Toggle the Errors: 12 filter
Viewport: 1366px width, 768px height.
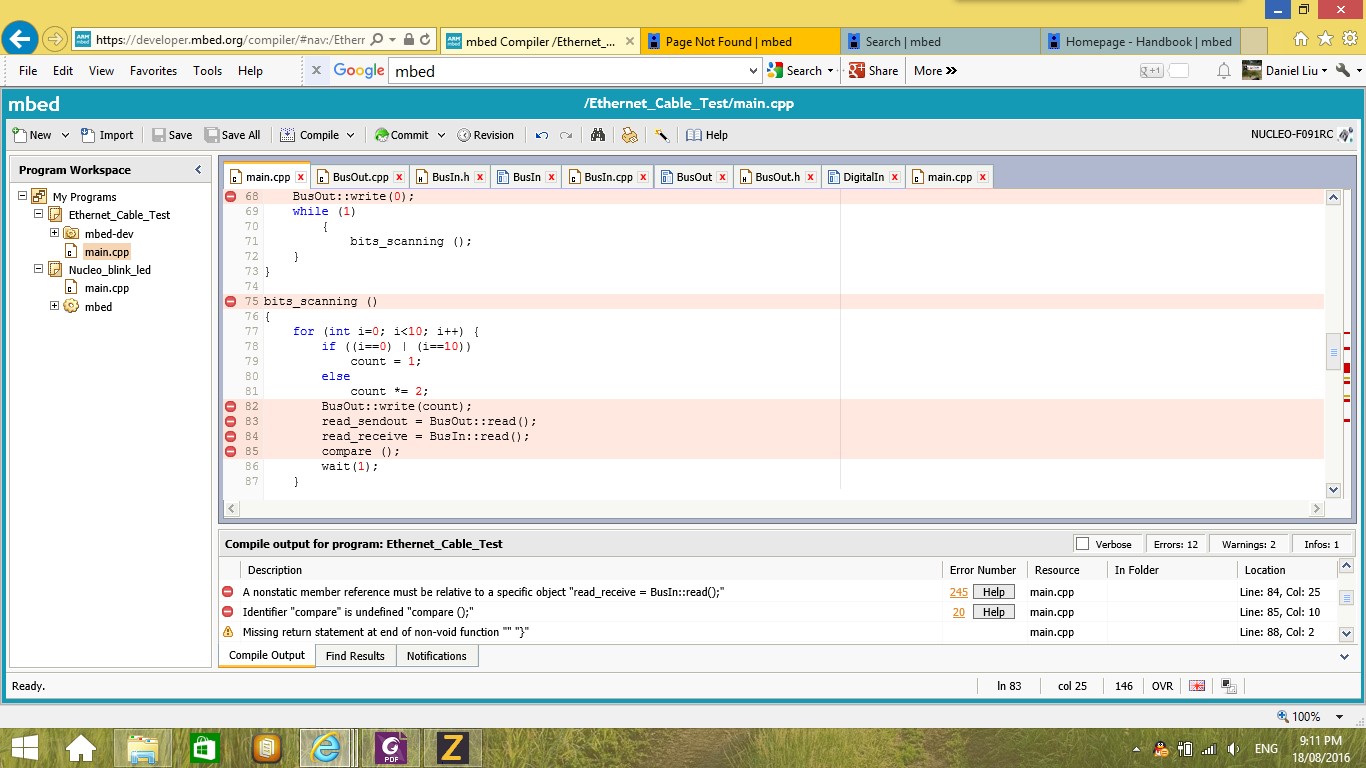pyautogui.click(x=1175, y=544)
